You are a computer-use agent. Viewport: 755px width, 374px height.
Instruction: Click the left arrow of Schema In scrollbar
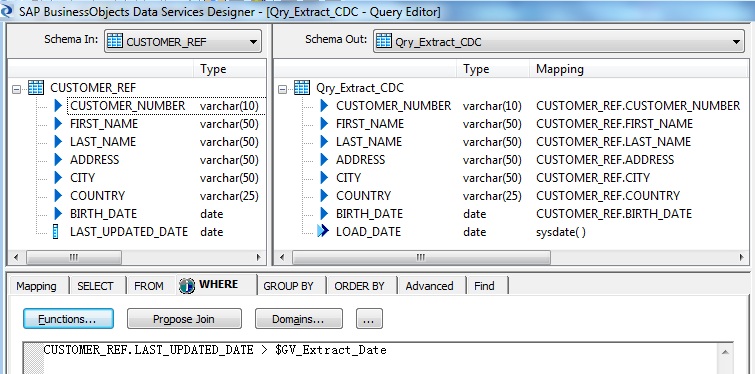pos(16,258)
